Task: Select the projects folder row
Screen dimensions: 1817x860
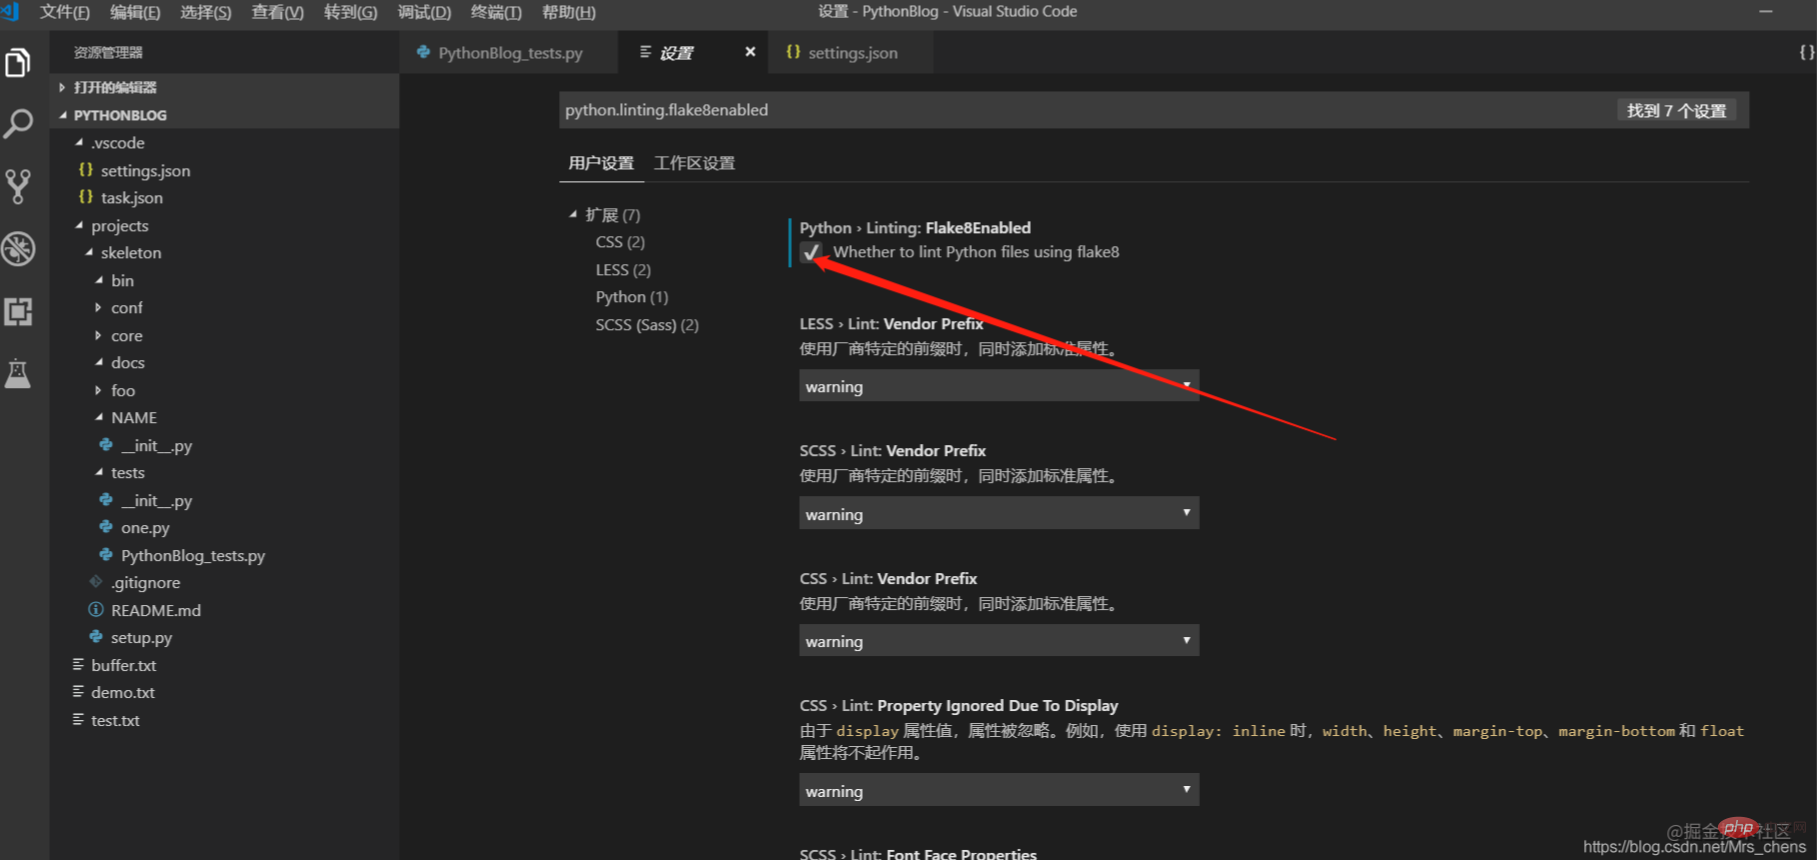Action: [x=224, y=225]
